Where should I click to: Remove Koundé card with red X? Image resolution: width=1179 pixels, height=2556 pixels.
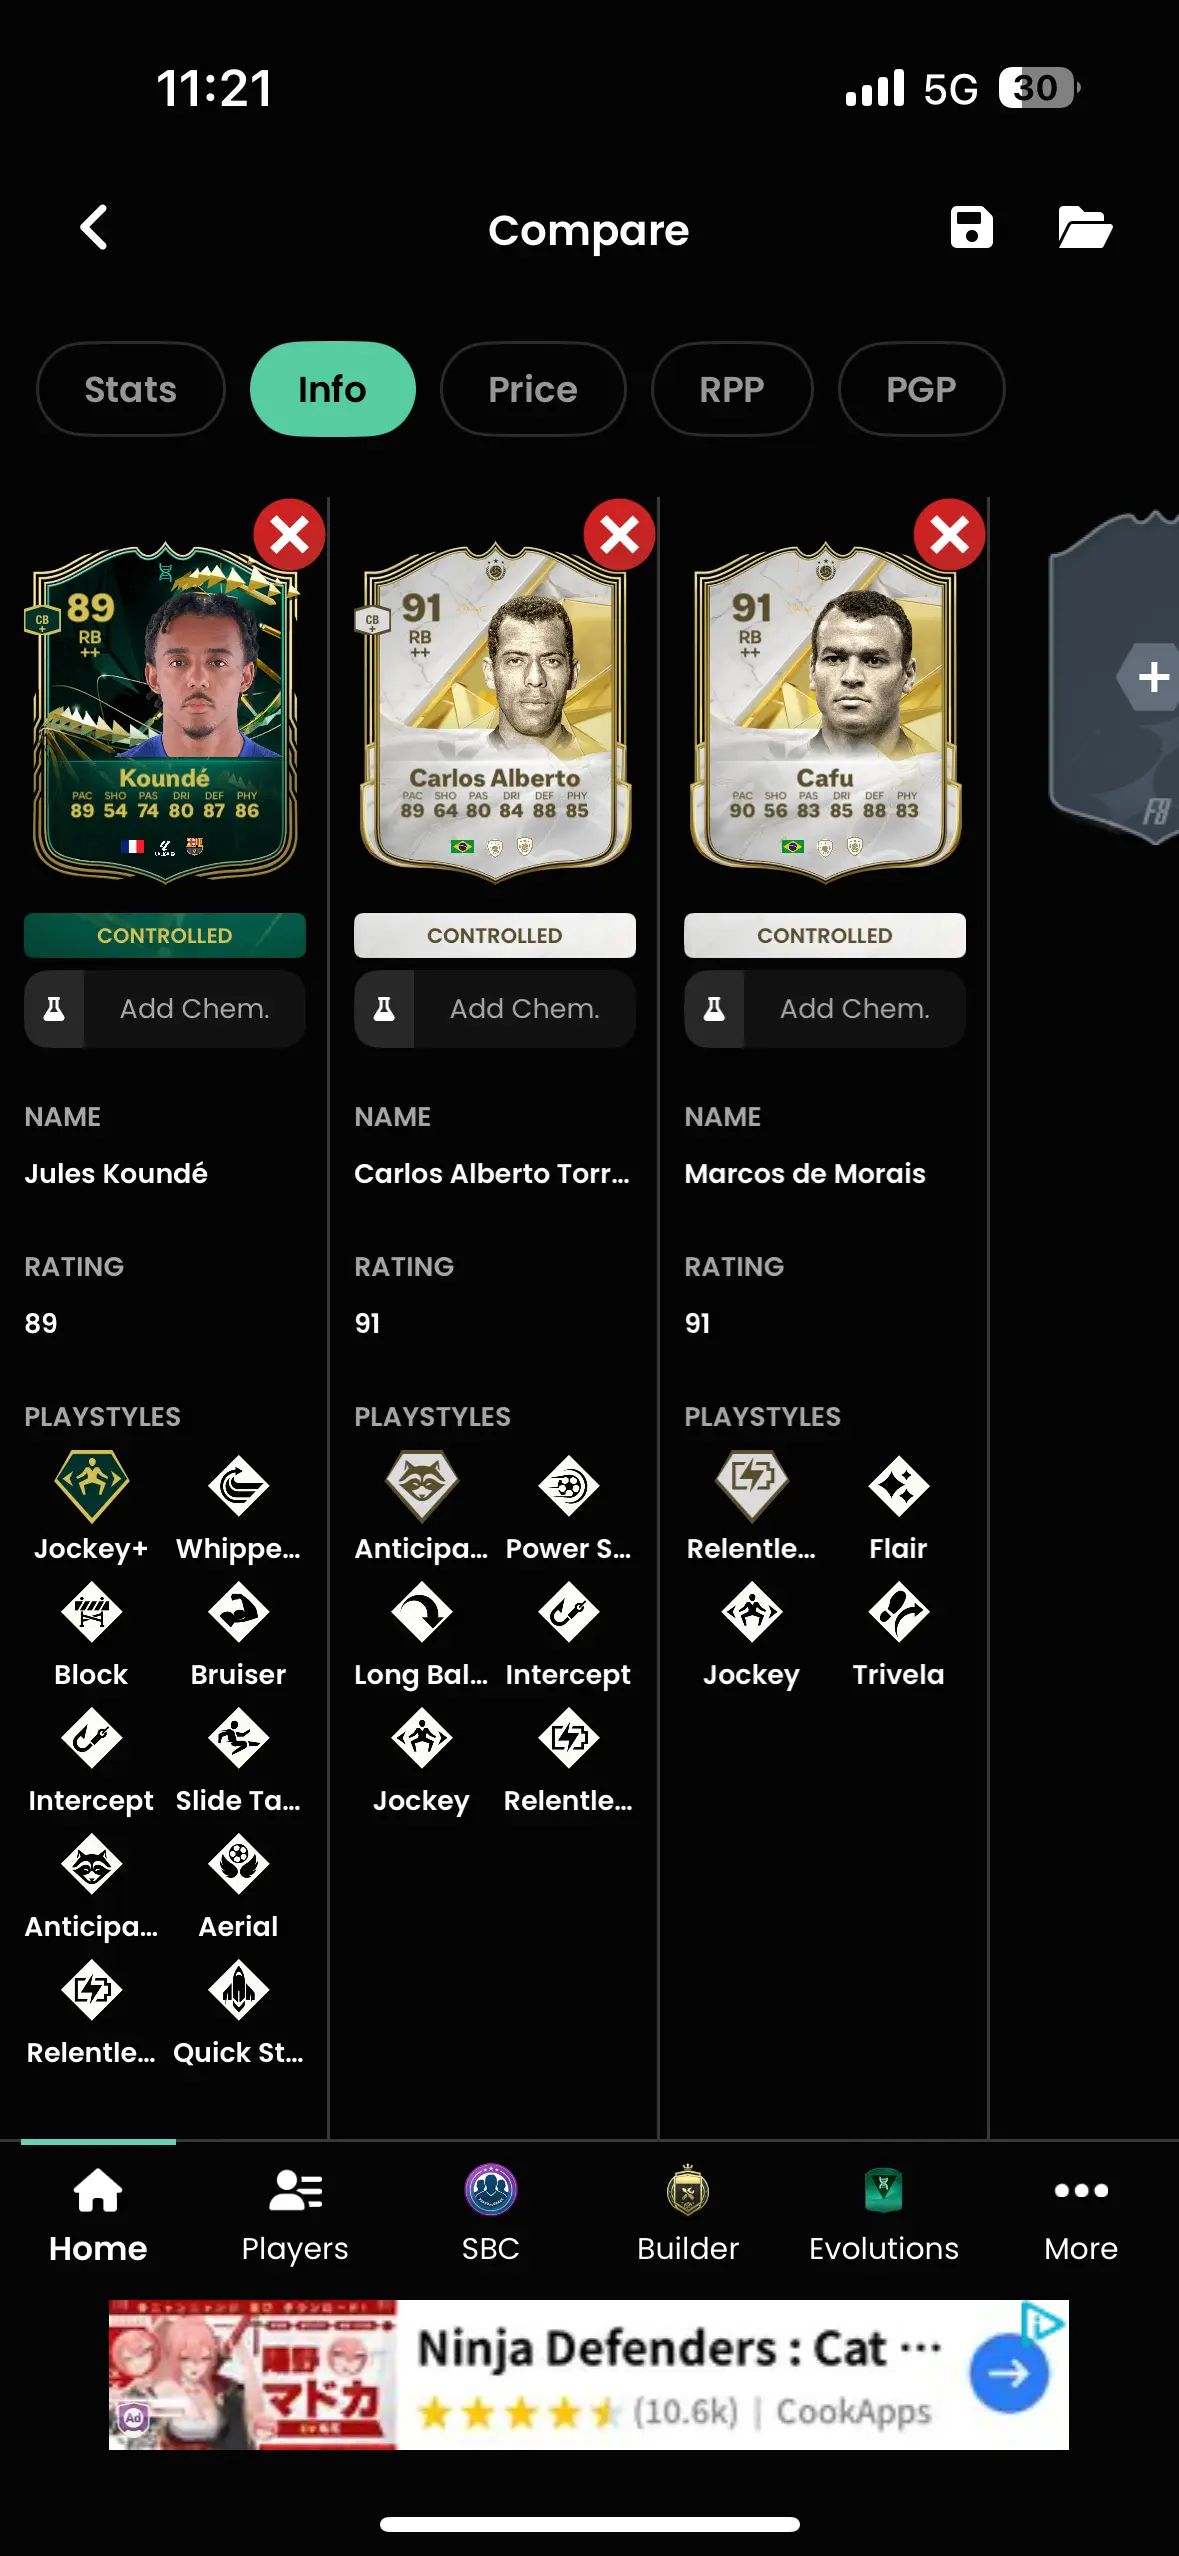coord(289,535)
